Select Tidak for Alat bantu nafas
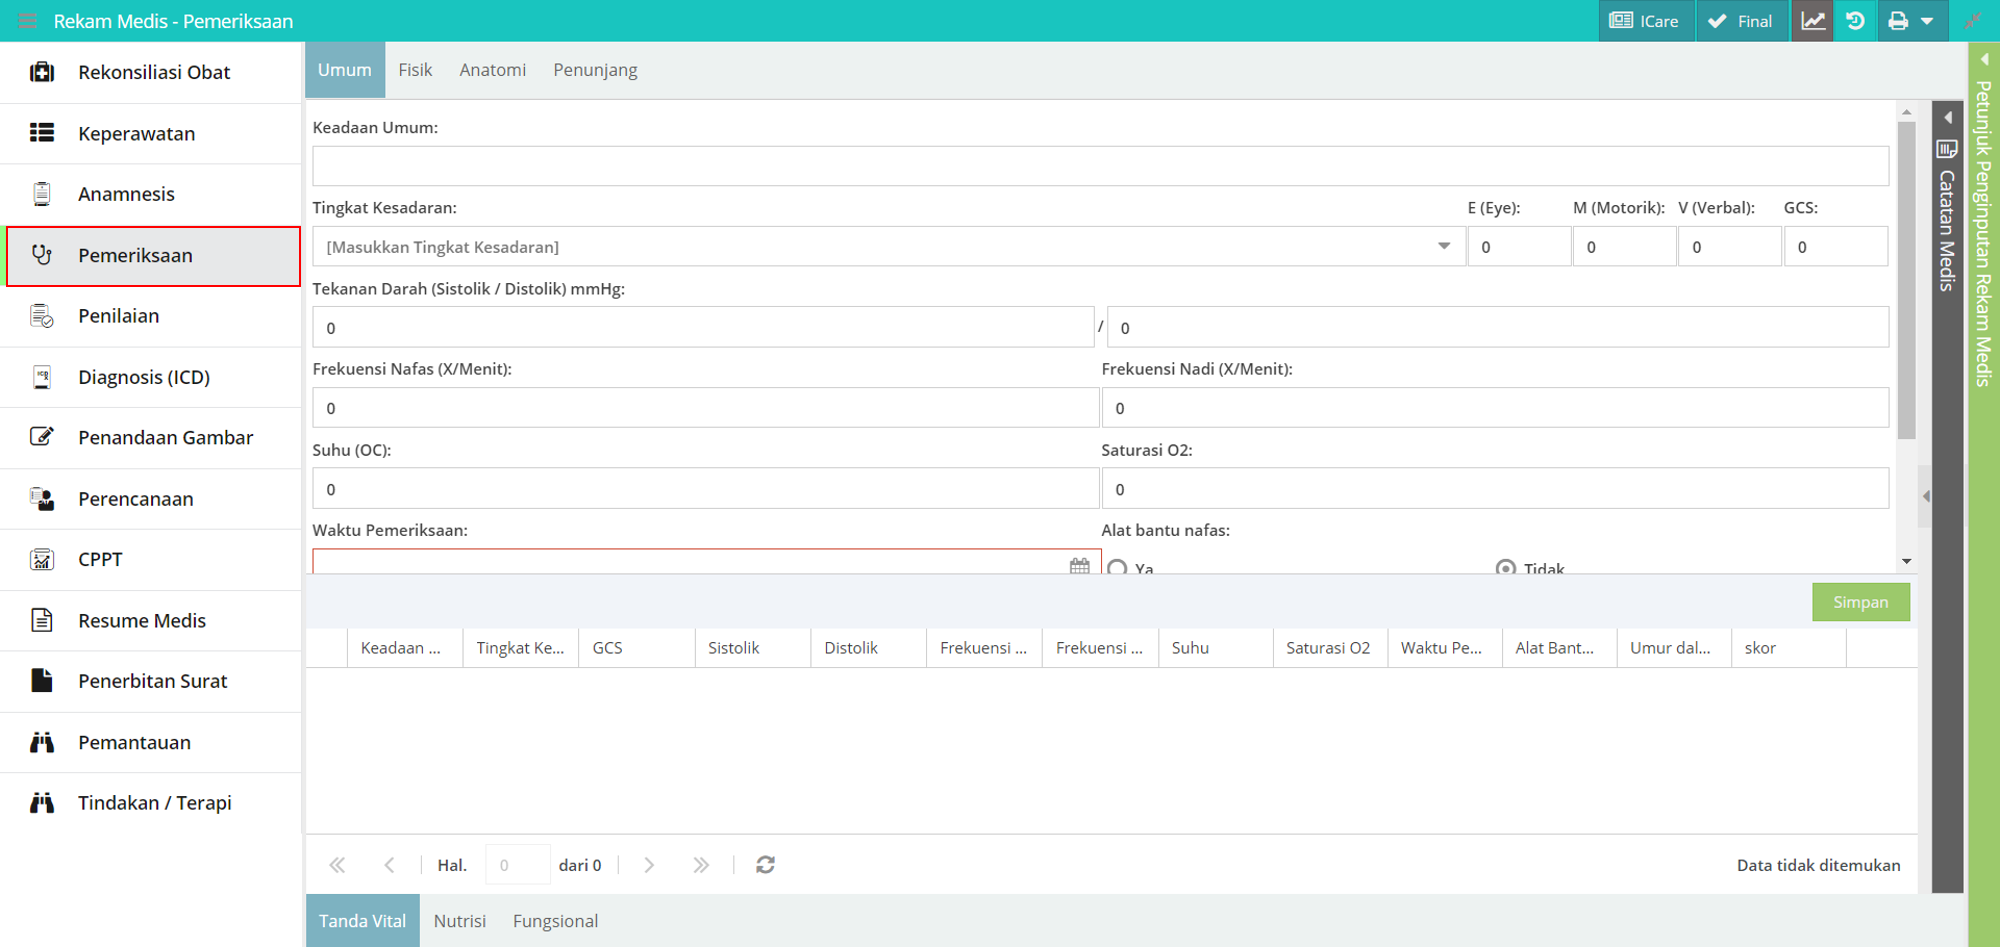Screen dimensions: 2000x947 tap(1505, 568)
